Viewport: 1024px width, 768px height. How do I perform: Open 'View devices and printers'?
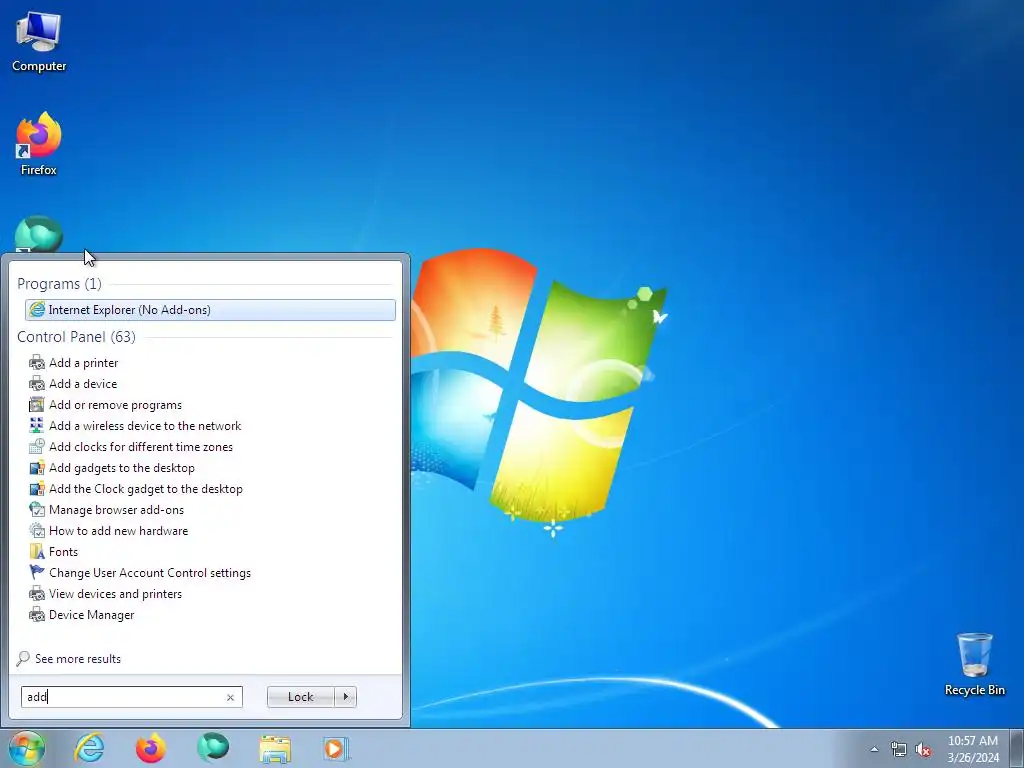(115, 594)
